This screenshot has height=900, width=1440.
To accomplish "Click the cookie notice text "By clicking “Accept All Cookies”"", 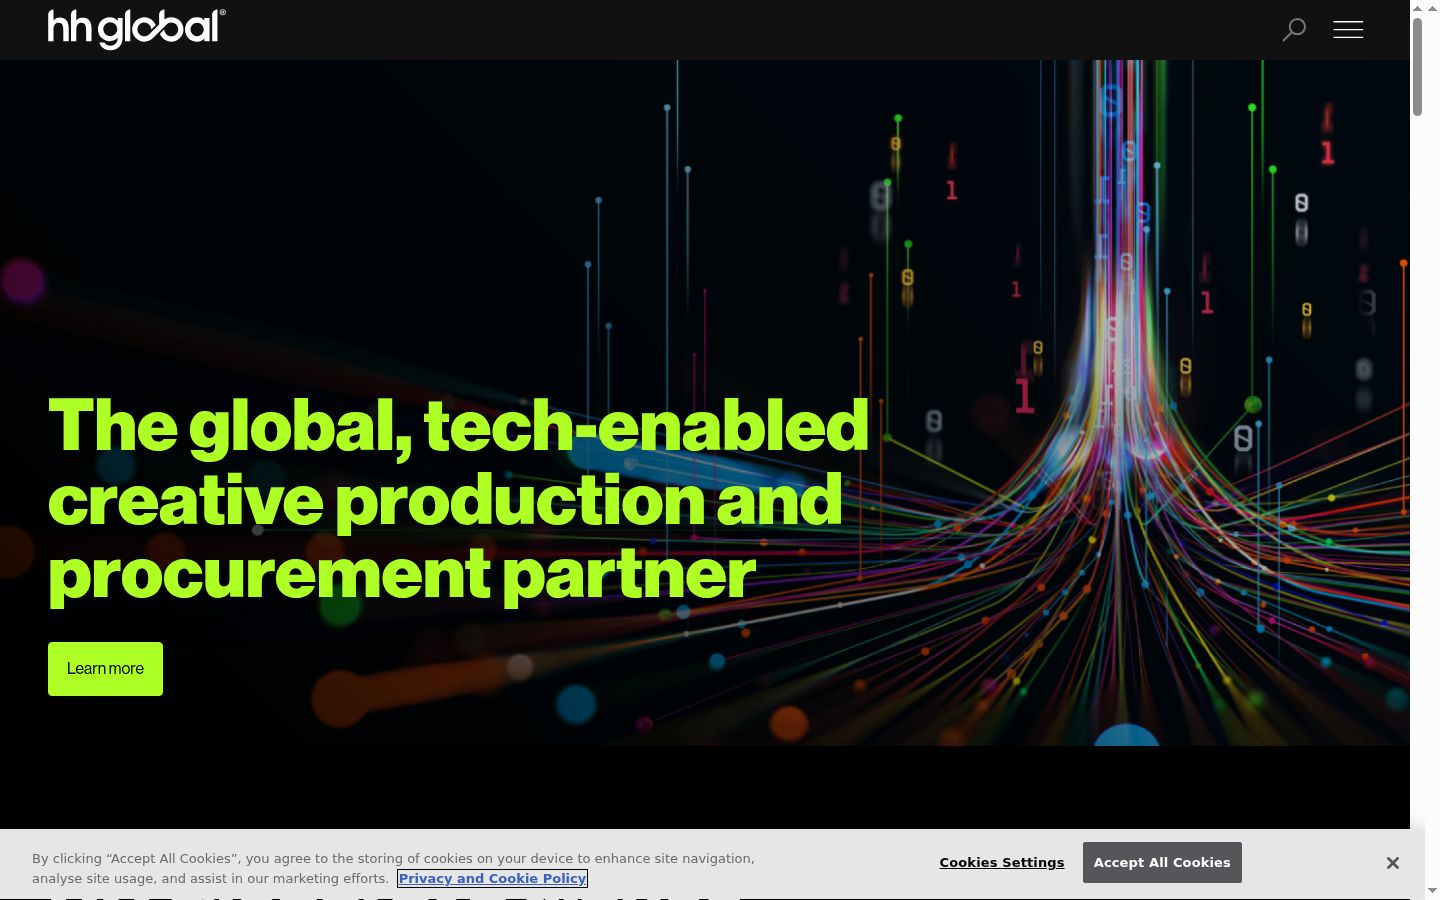I will click(135, 859).
